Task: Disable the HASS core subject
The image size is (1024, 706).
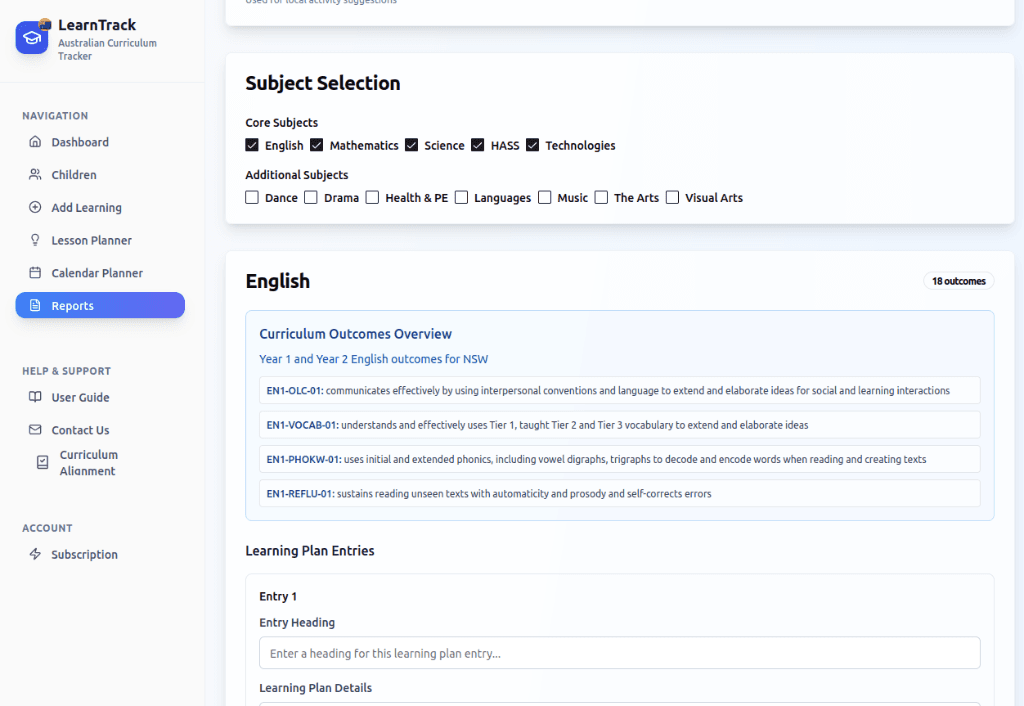Action: (478, 145)
